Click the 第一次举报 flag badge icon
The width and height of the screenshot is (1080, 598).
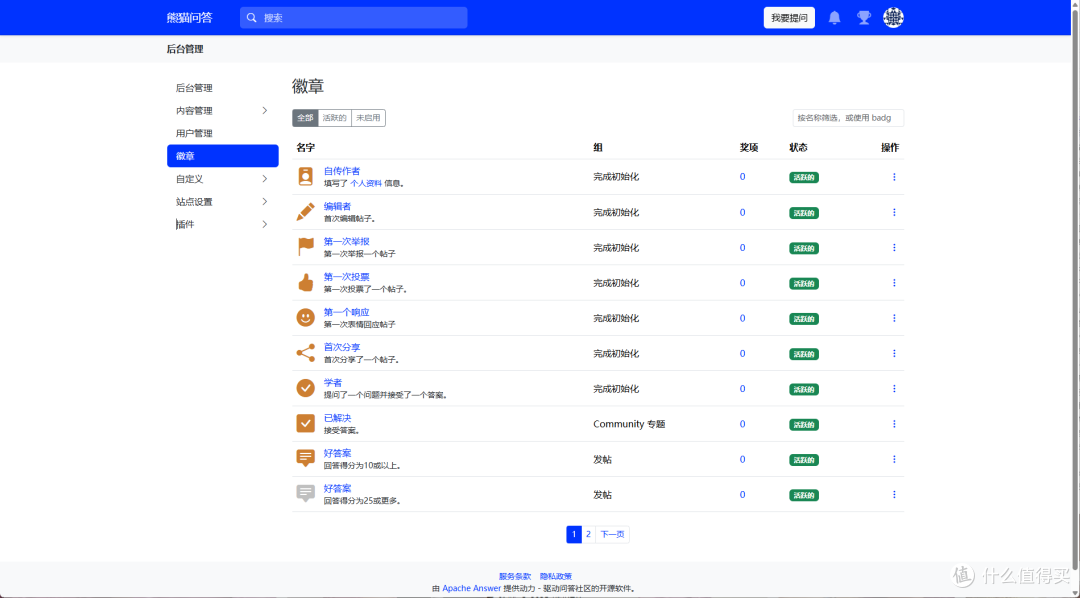point(305,247)
